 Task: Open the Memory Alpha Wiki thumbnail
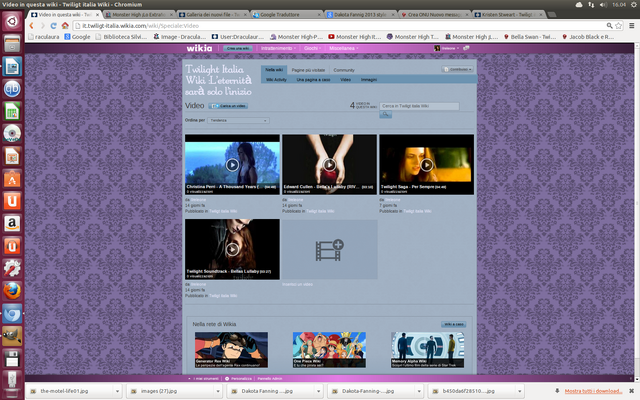(x=427, y=350)
